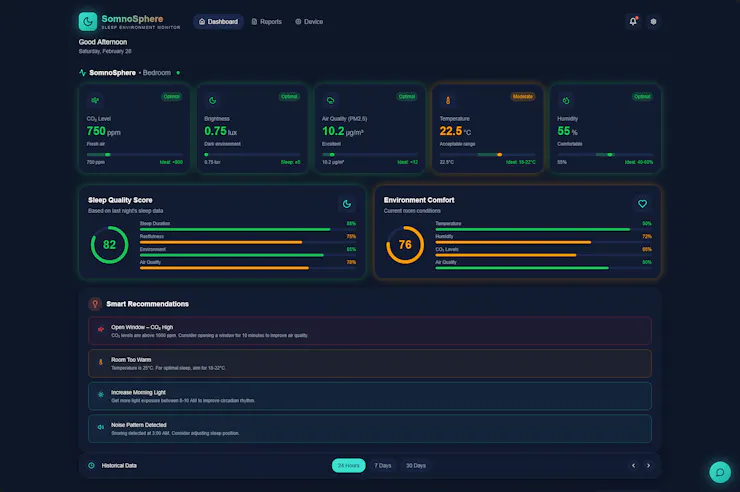
Task: Select the 7 Days range
Action: tap(383, 466)
